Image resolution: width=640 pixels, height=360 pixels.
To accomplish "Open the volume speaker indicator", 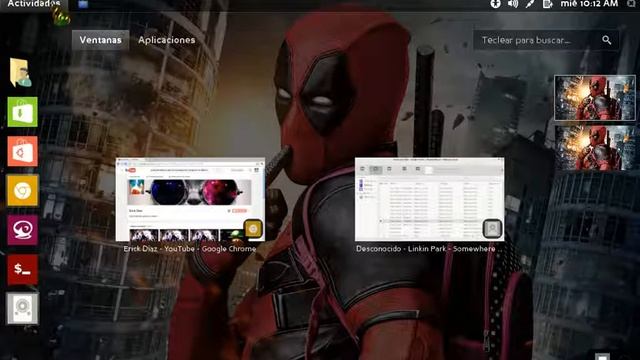I will pos(513,4).
